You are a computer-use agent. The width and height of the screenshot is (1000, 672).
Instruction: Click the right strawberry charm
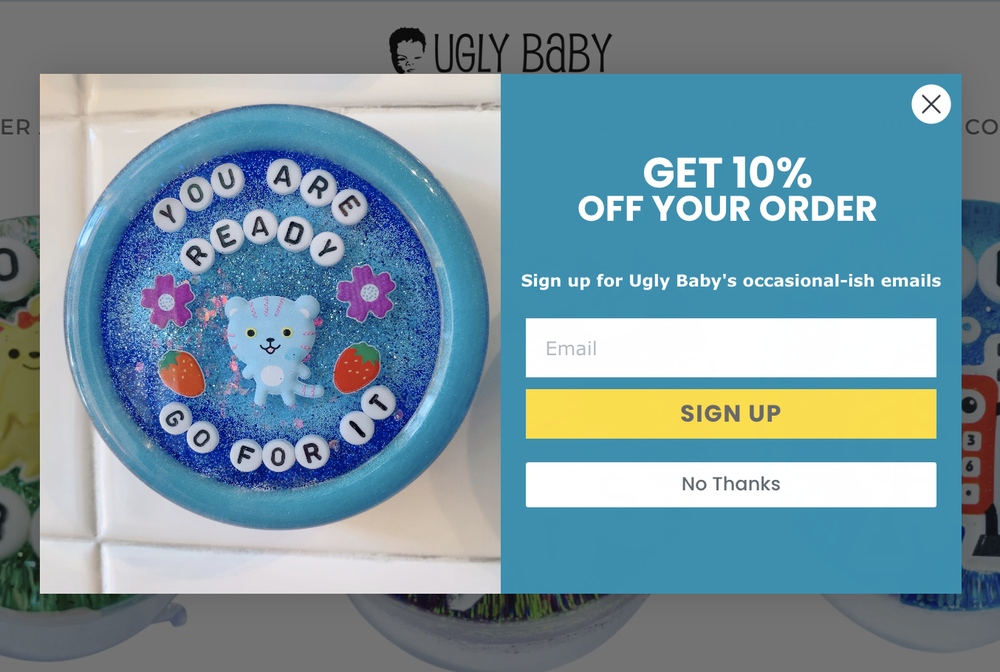357,367
